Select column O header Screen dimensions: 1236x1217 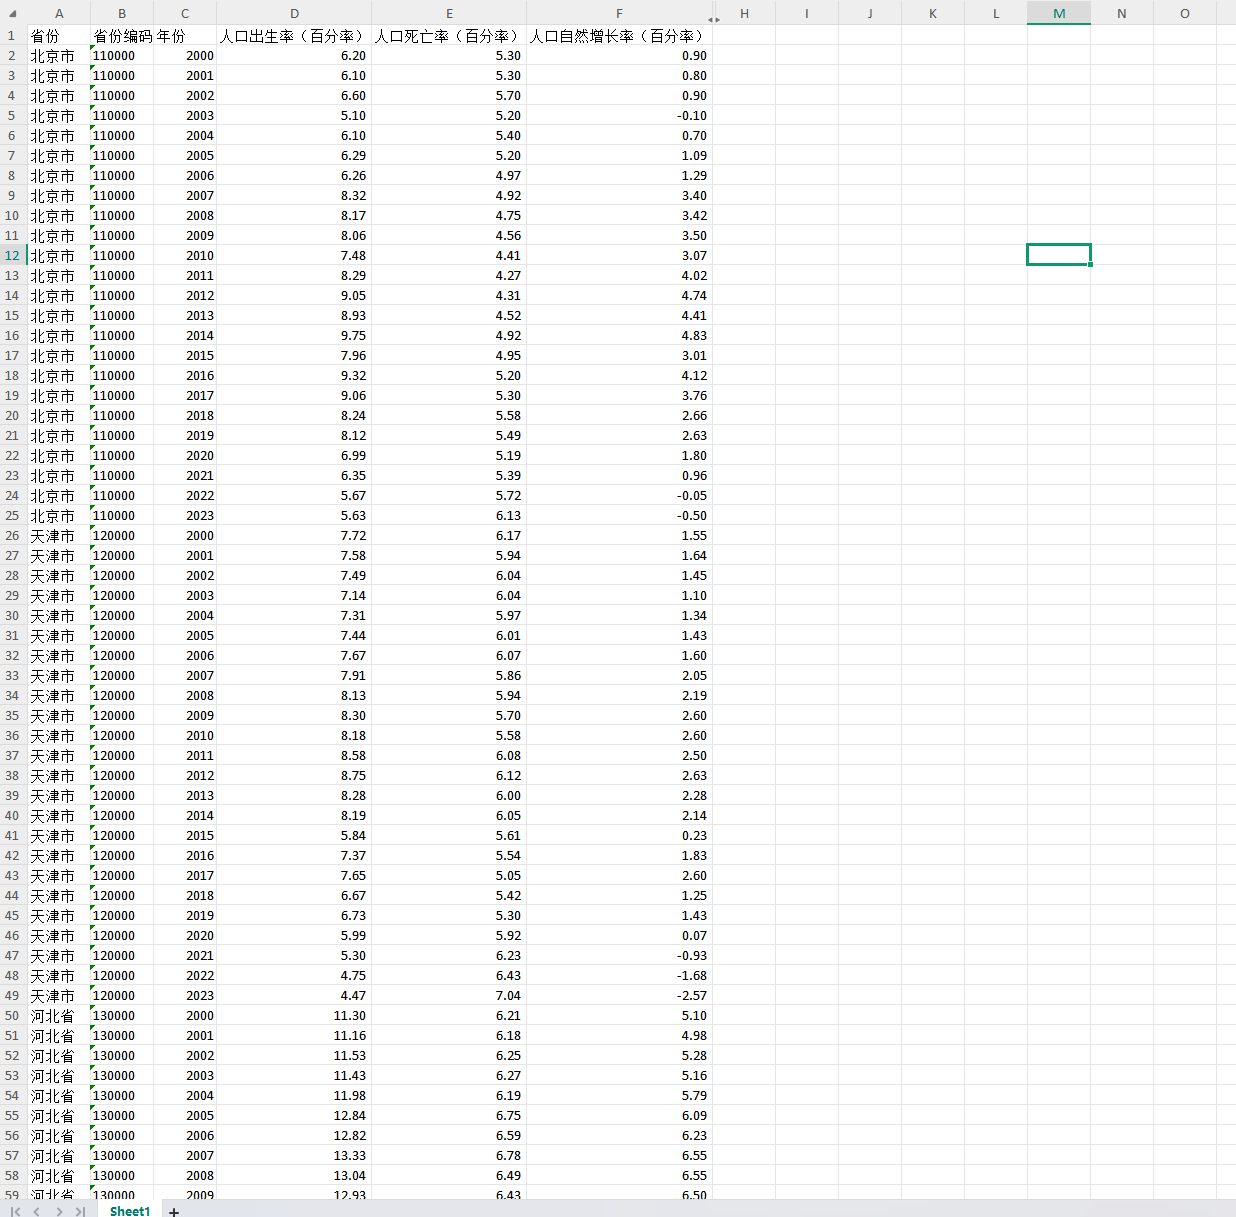1185,13
